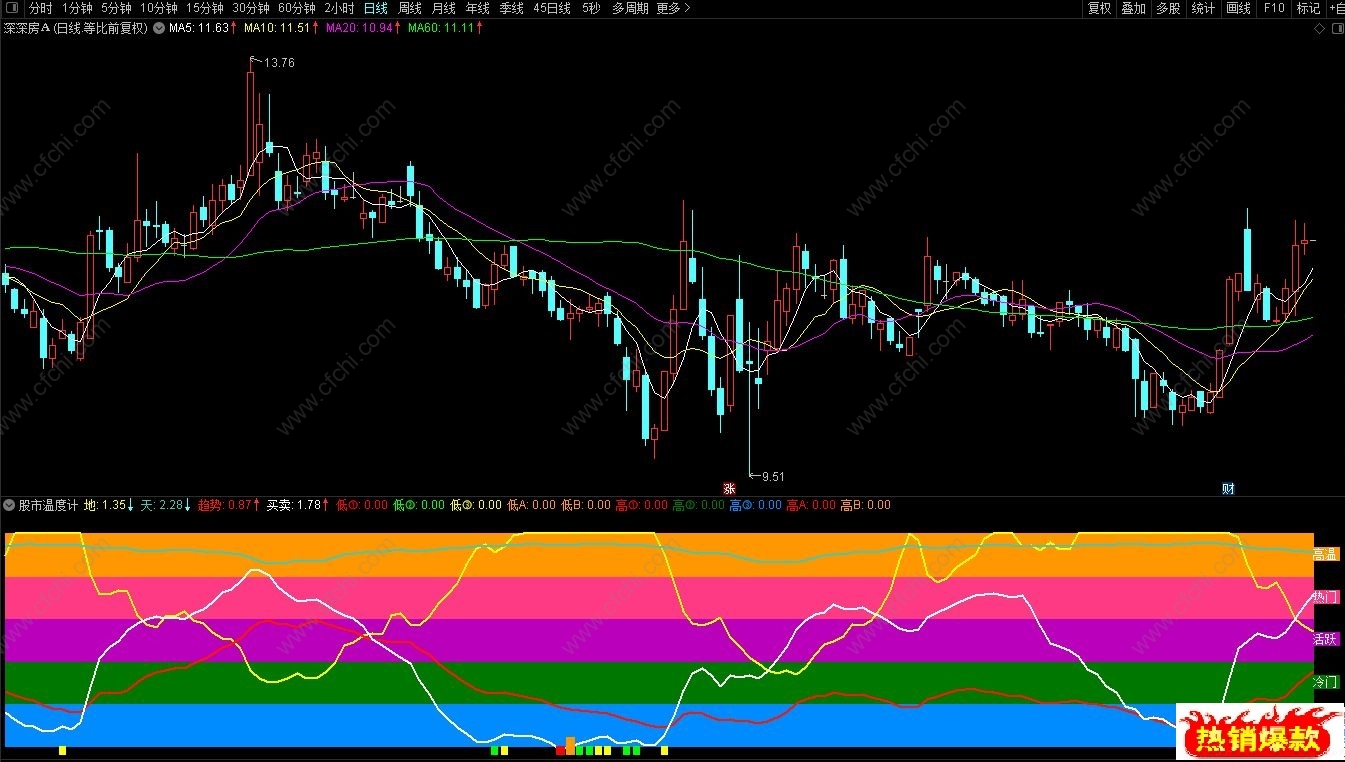This screenshot has height=762, width=1345.
Task: Select the 月线 monthly period
Action: pyautogui.click(x=444, y=8)
